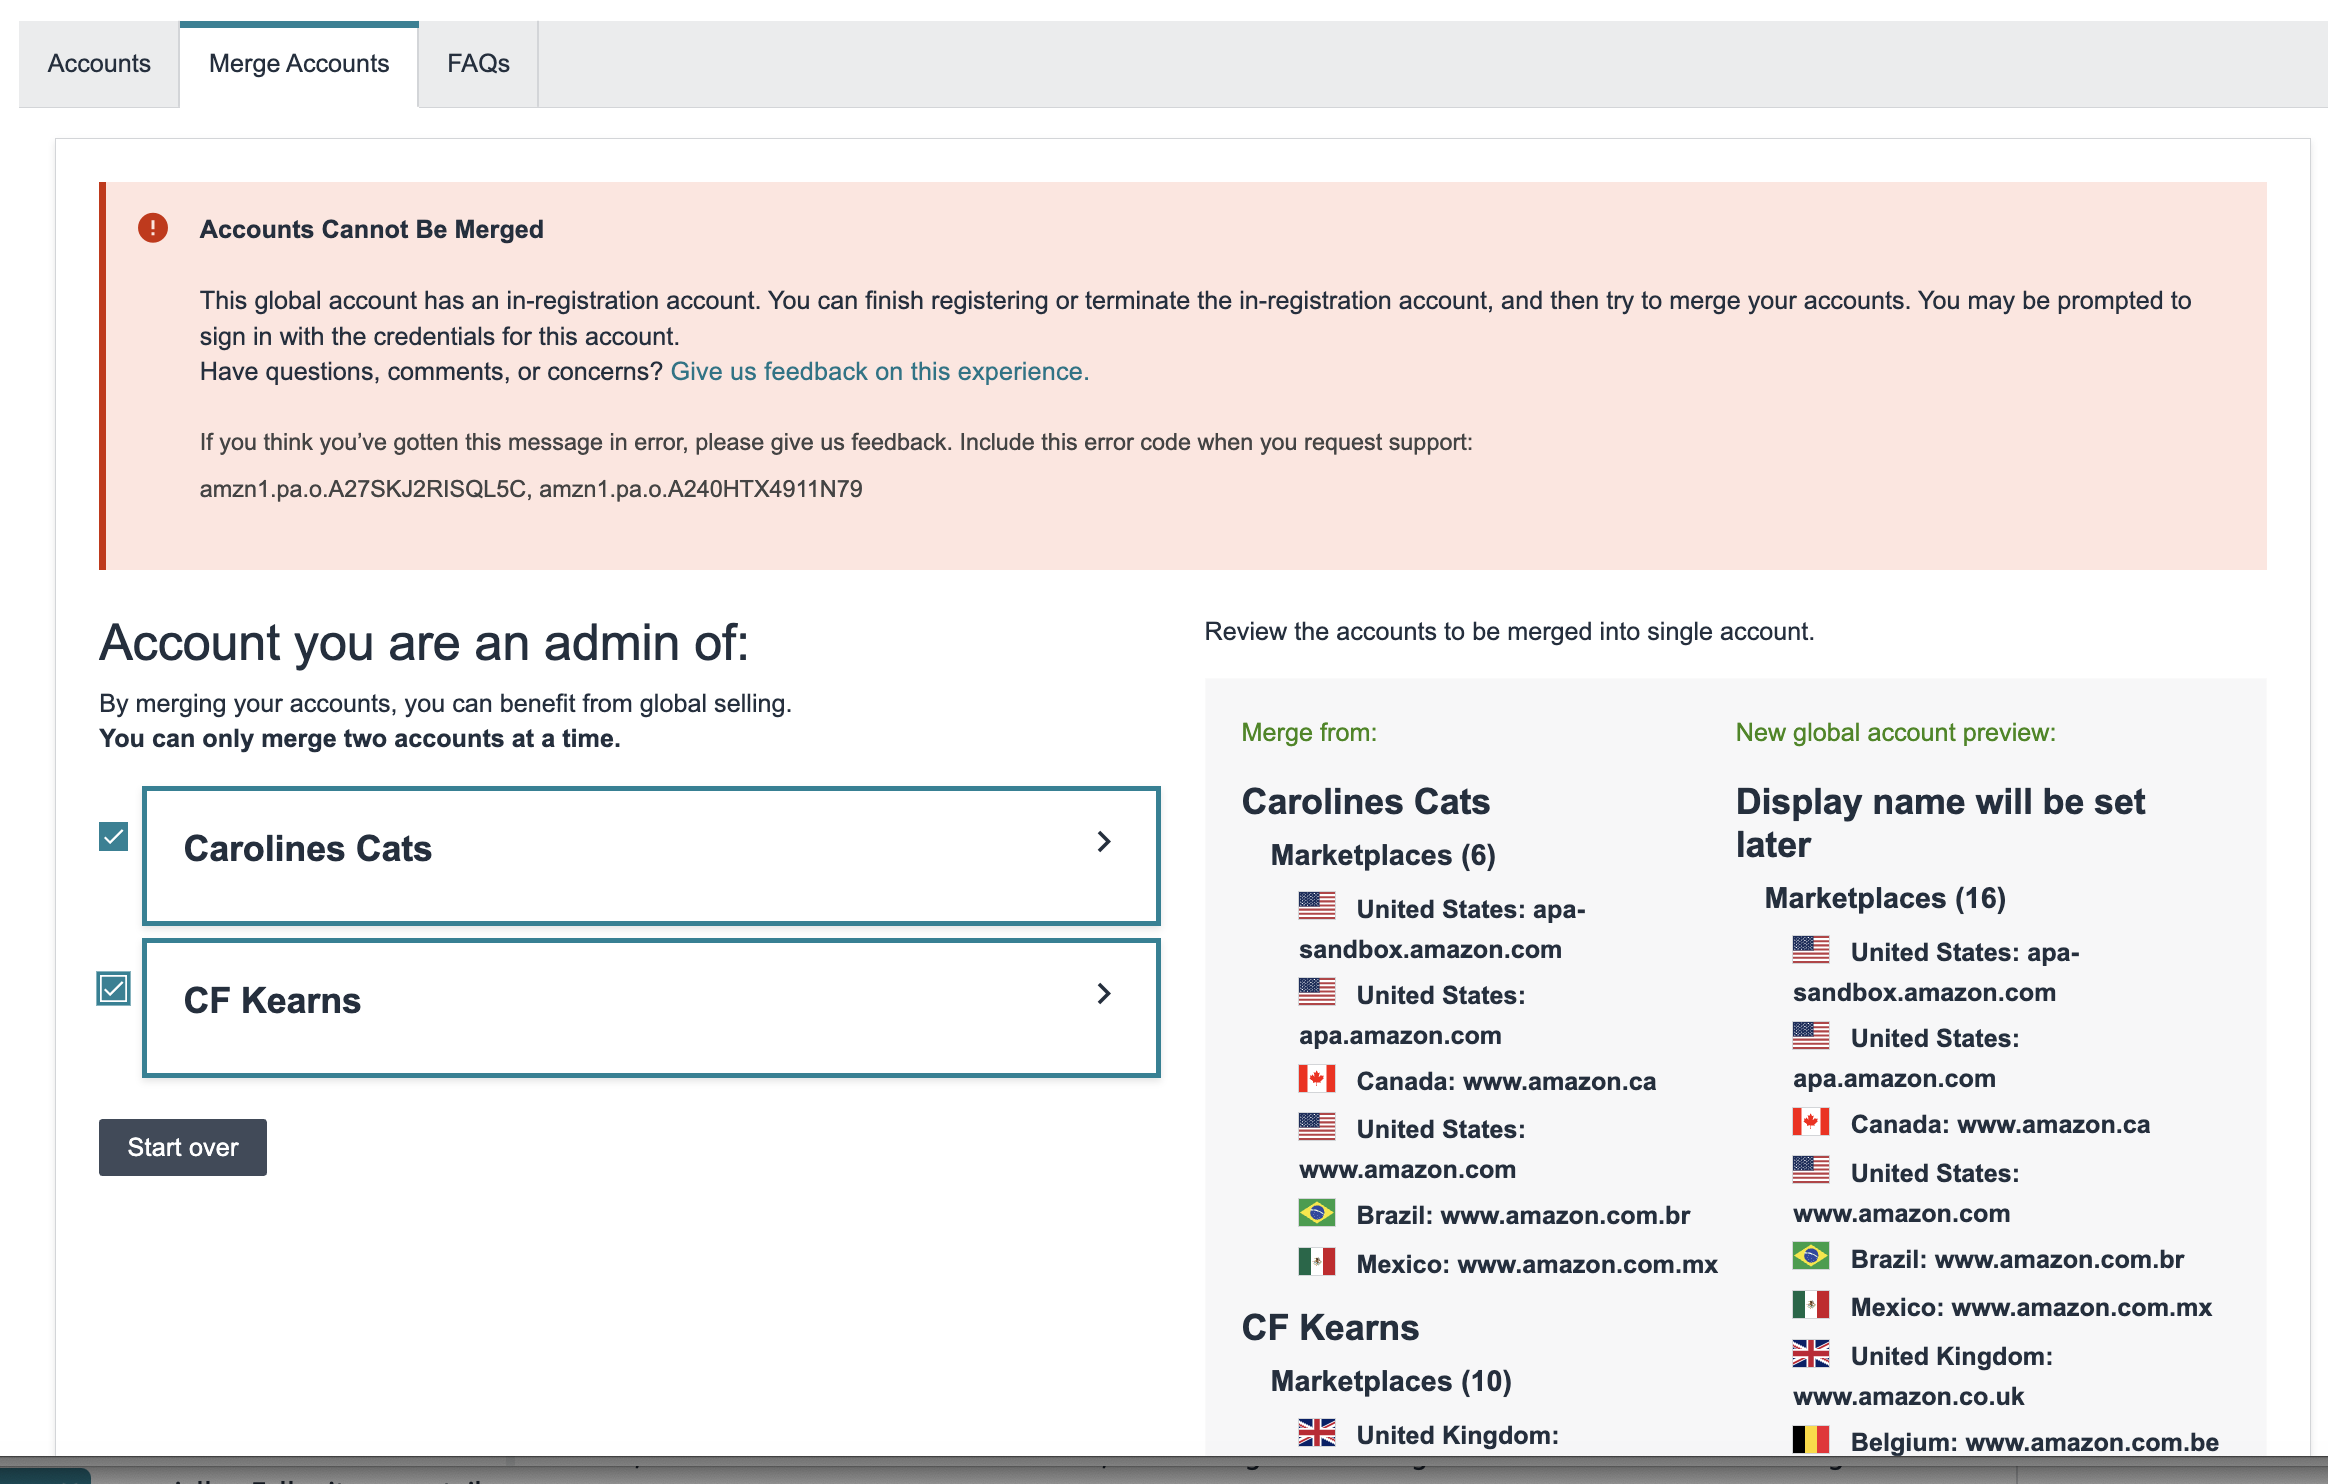Click 'Merge from:' label
The height and width of the screenshot is (1484, 2328).
[1309, 733]
